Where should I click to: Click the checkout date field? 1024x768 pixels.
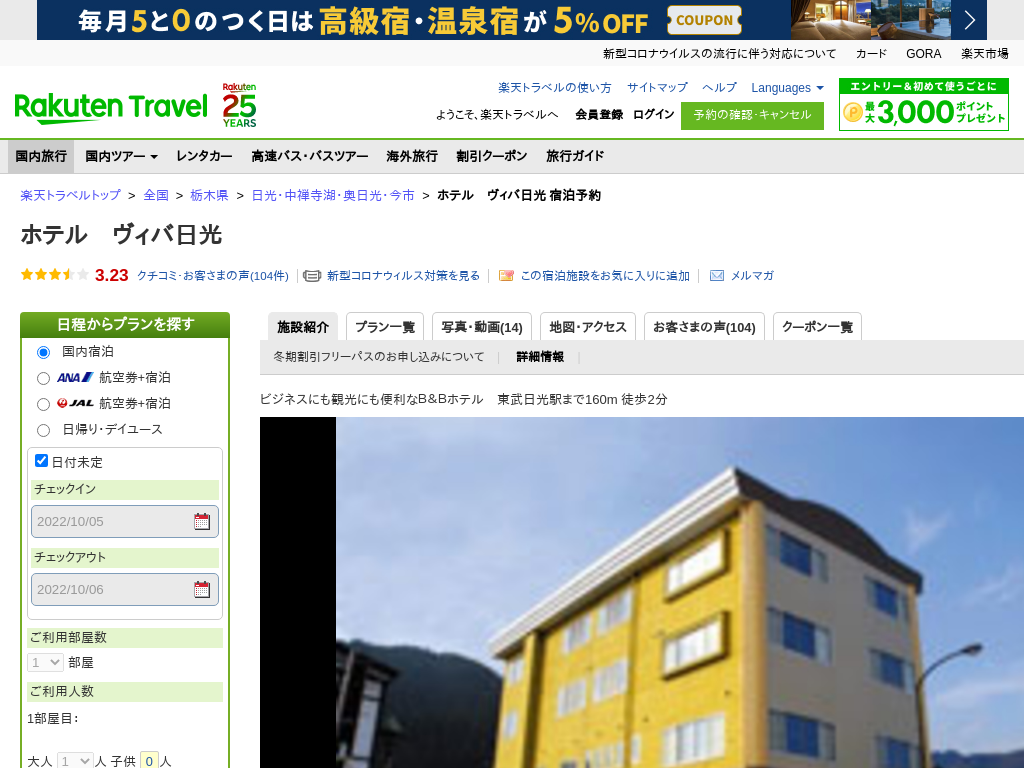pyautogui.click(x=125, y=589)
